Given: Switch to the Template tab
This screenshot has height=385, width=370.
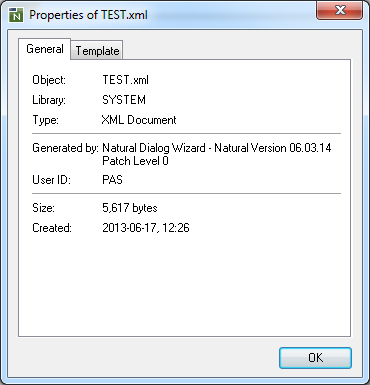Looking at the screenshot, I should click(97, 51).
